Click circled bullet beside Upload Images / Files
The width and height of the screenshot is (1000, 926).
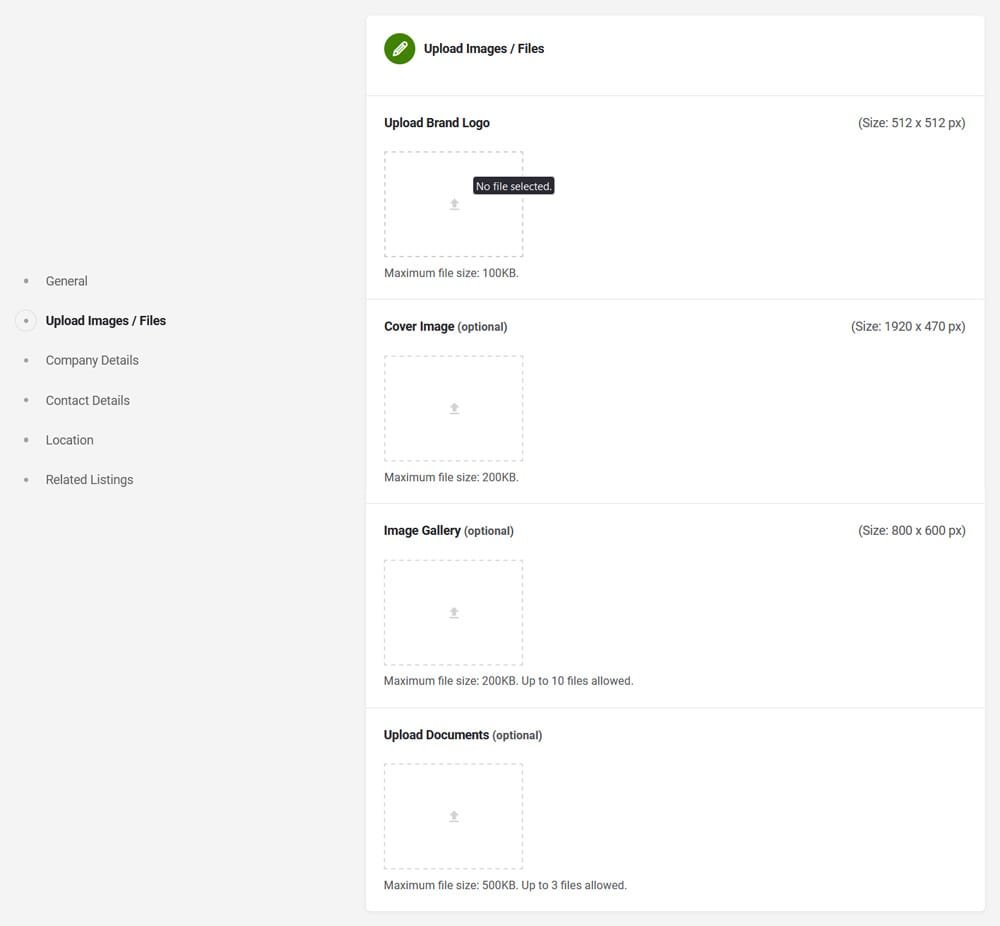coord(26,321)
